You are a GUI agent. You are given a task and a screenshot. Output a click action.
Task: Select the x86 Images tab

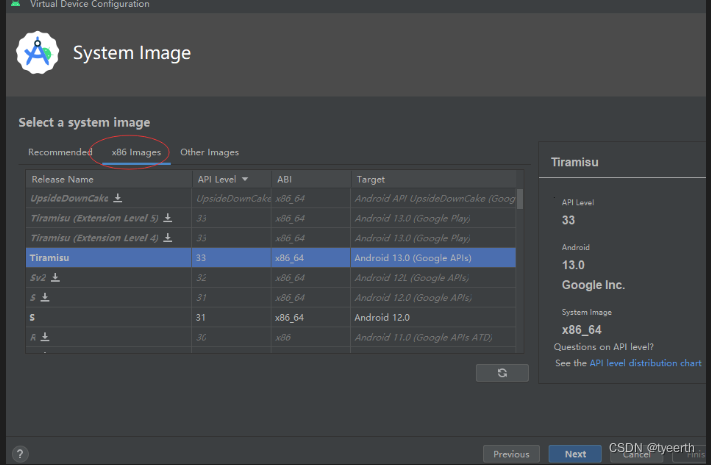point(136,152)
